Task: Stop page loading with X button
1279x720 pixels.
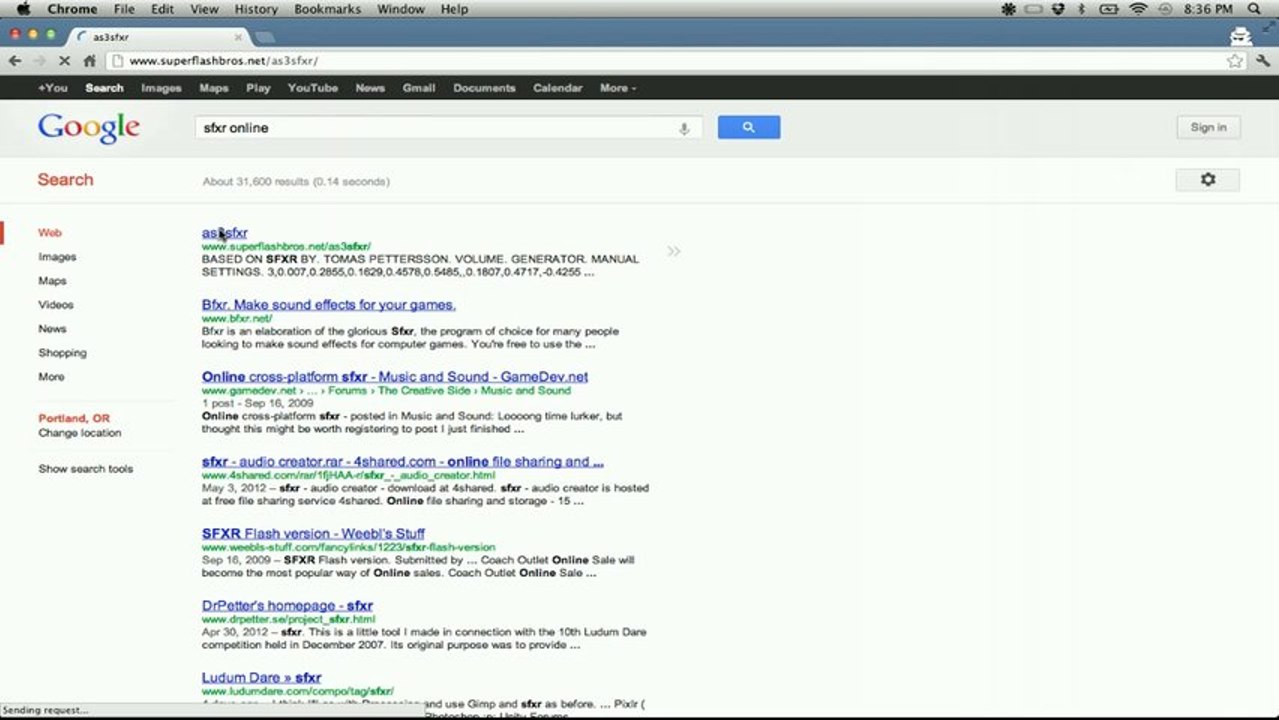Action: [x=64, y=61]
